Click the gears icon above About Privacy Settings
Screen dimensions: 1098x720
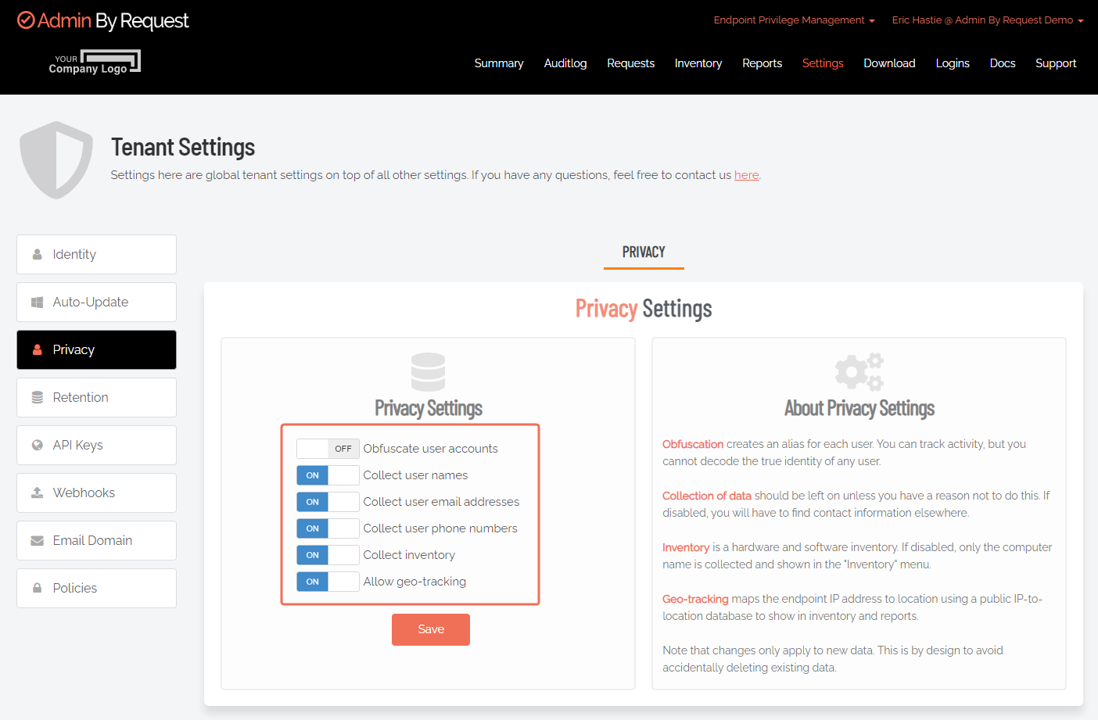tap(859, 372)
